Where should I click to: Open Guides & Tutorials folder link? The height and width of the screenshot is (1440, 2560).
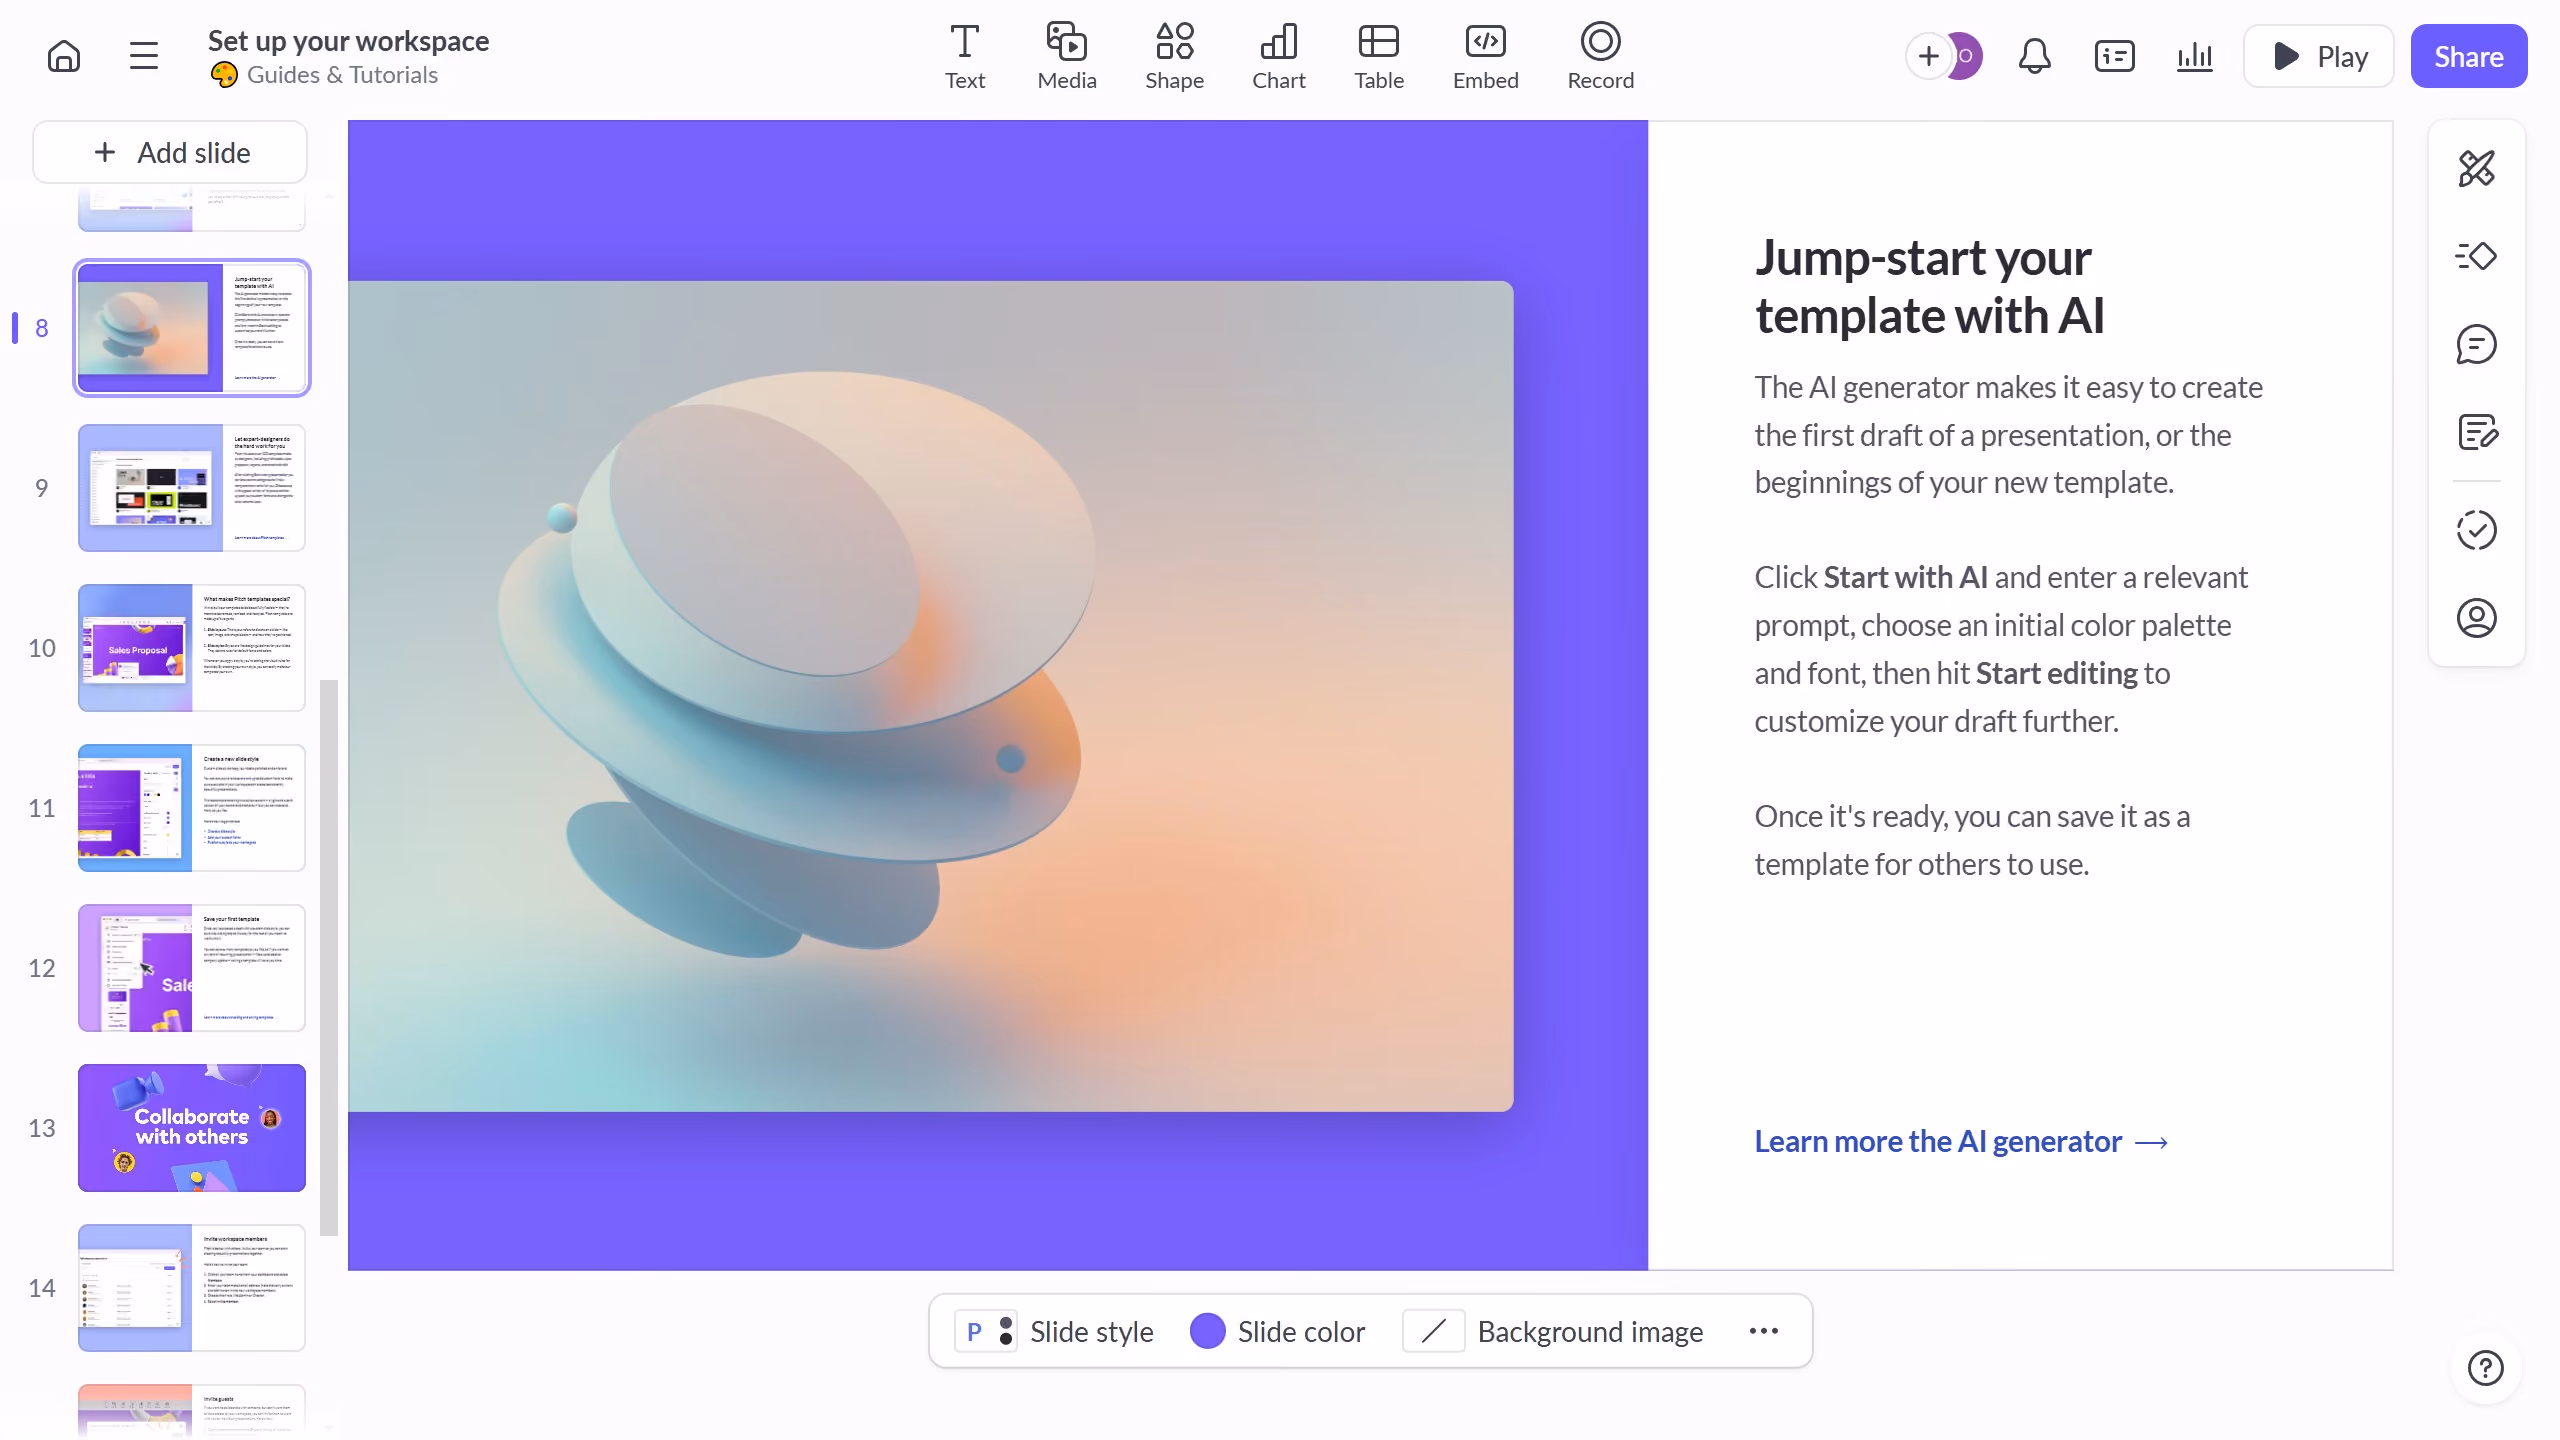342,75
